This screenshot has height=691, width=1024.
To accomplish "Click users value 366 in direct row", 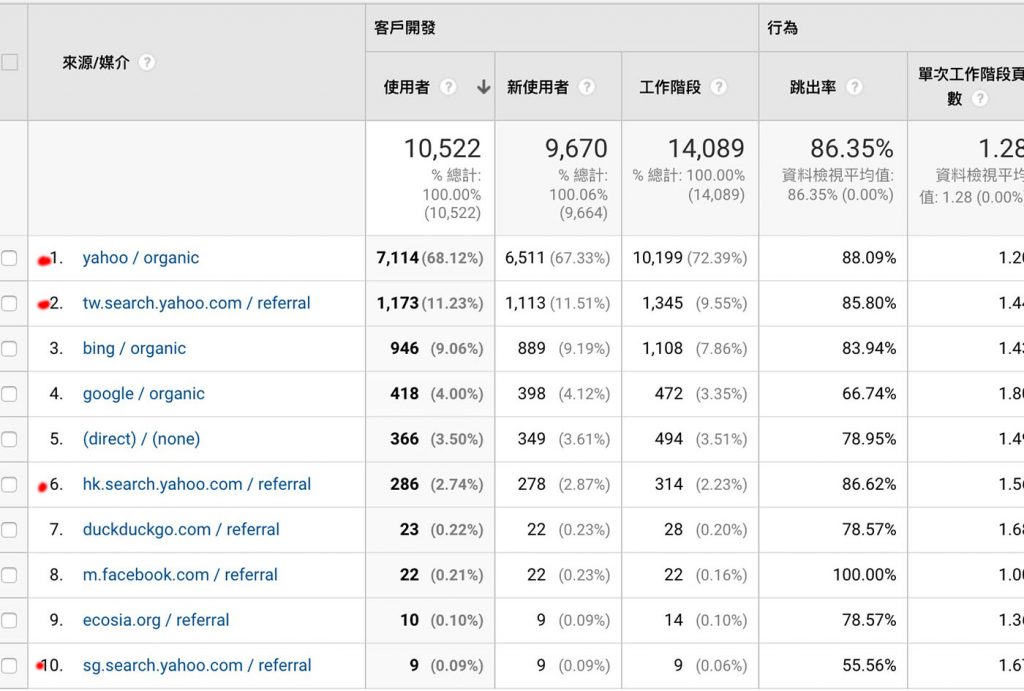I will (x=404, y=439).
